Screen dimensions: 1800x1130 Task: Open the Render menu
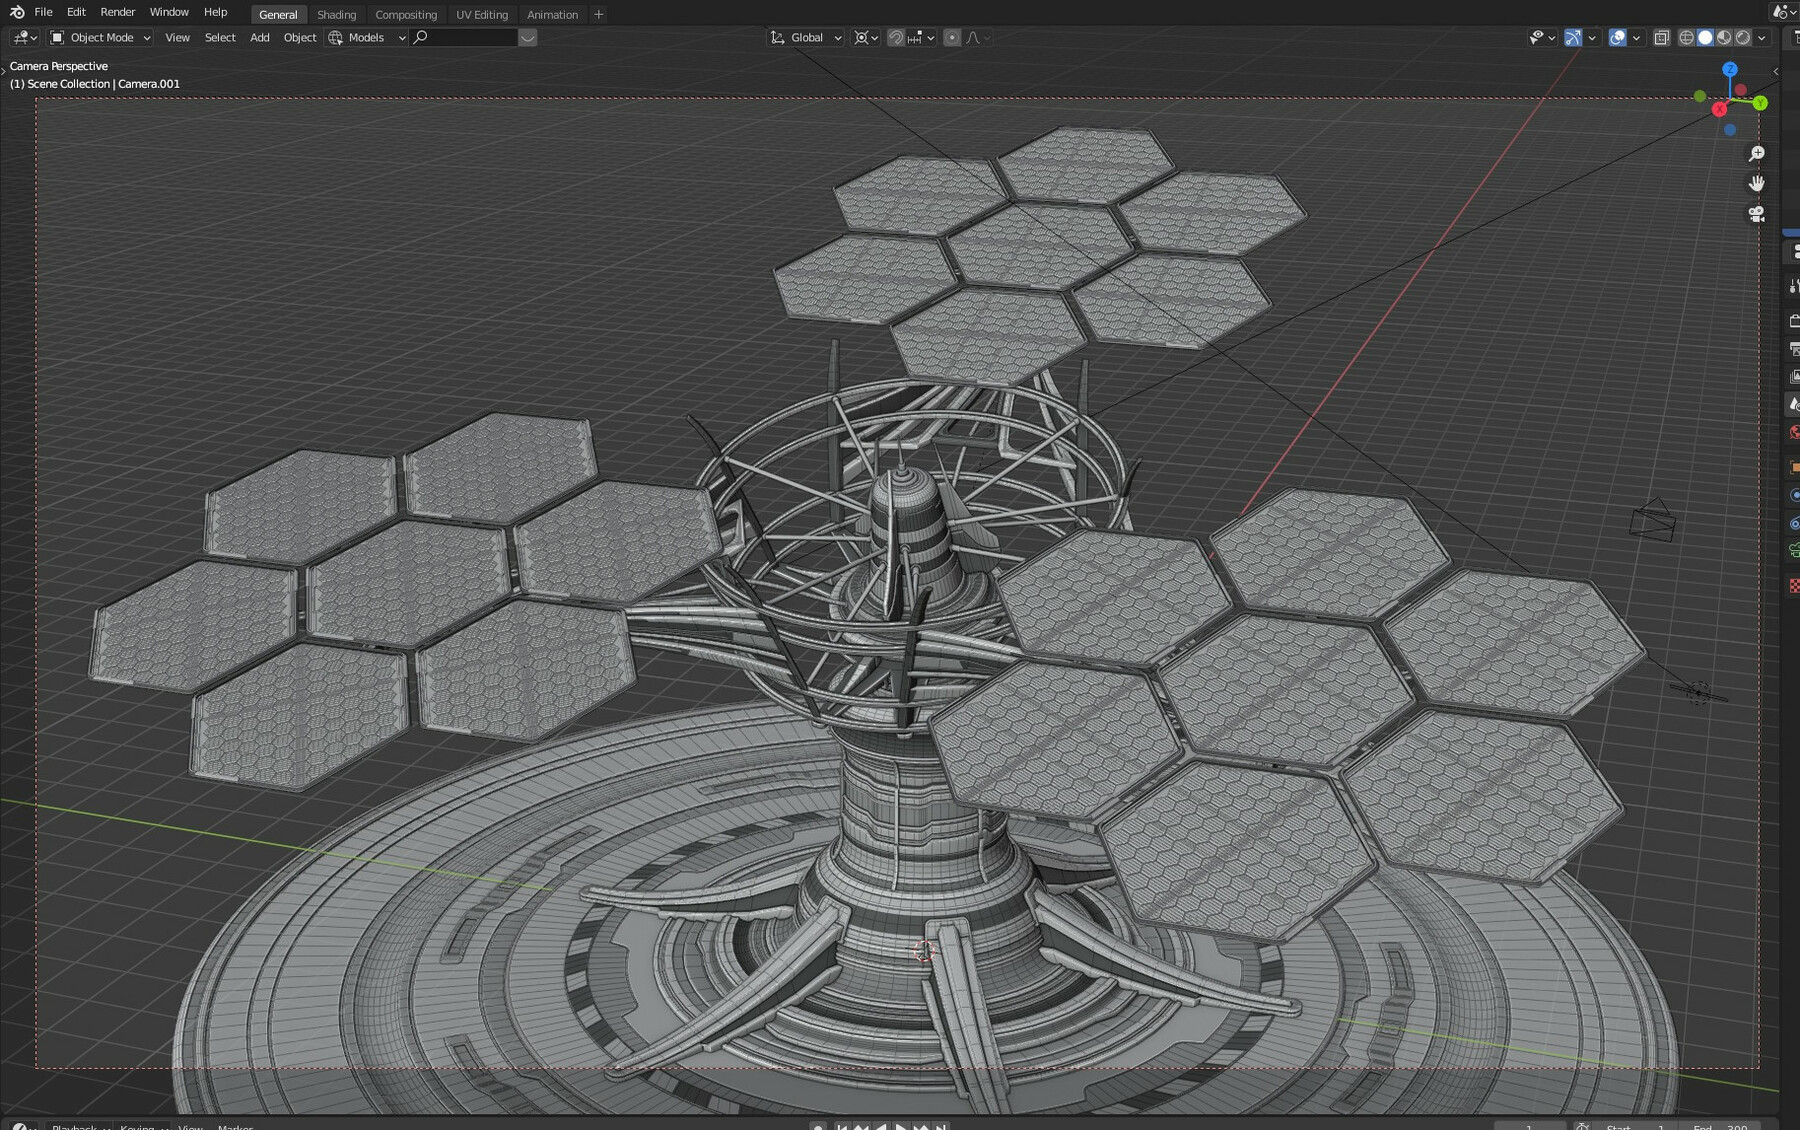pos(117,12)
